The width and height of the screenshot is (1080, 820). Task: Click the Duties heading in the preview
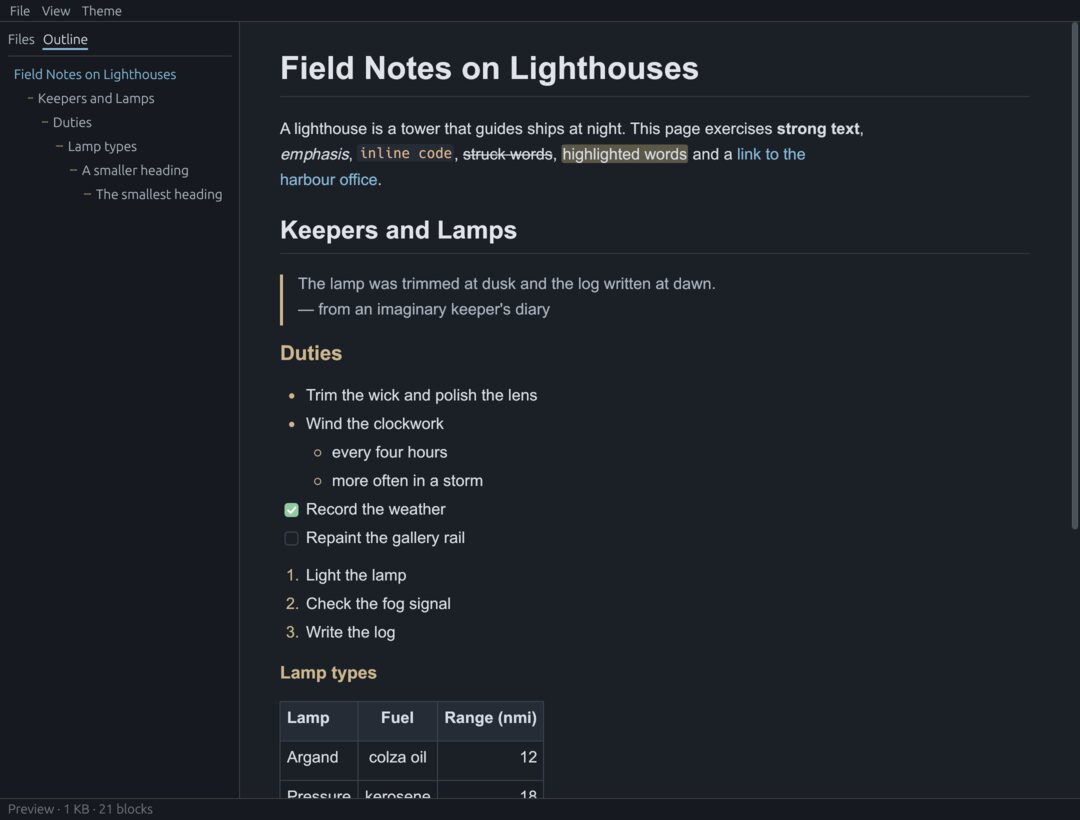click(311, 353)
